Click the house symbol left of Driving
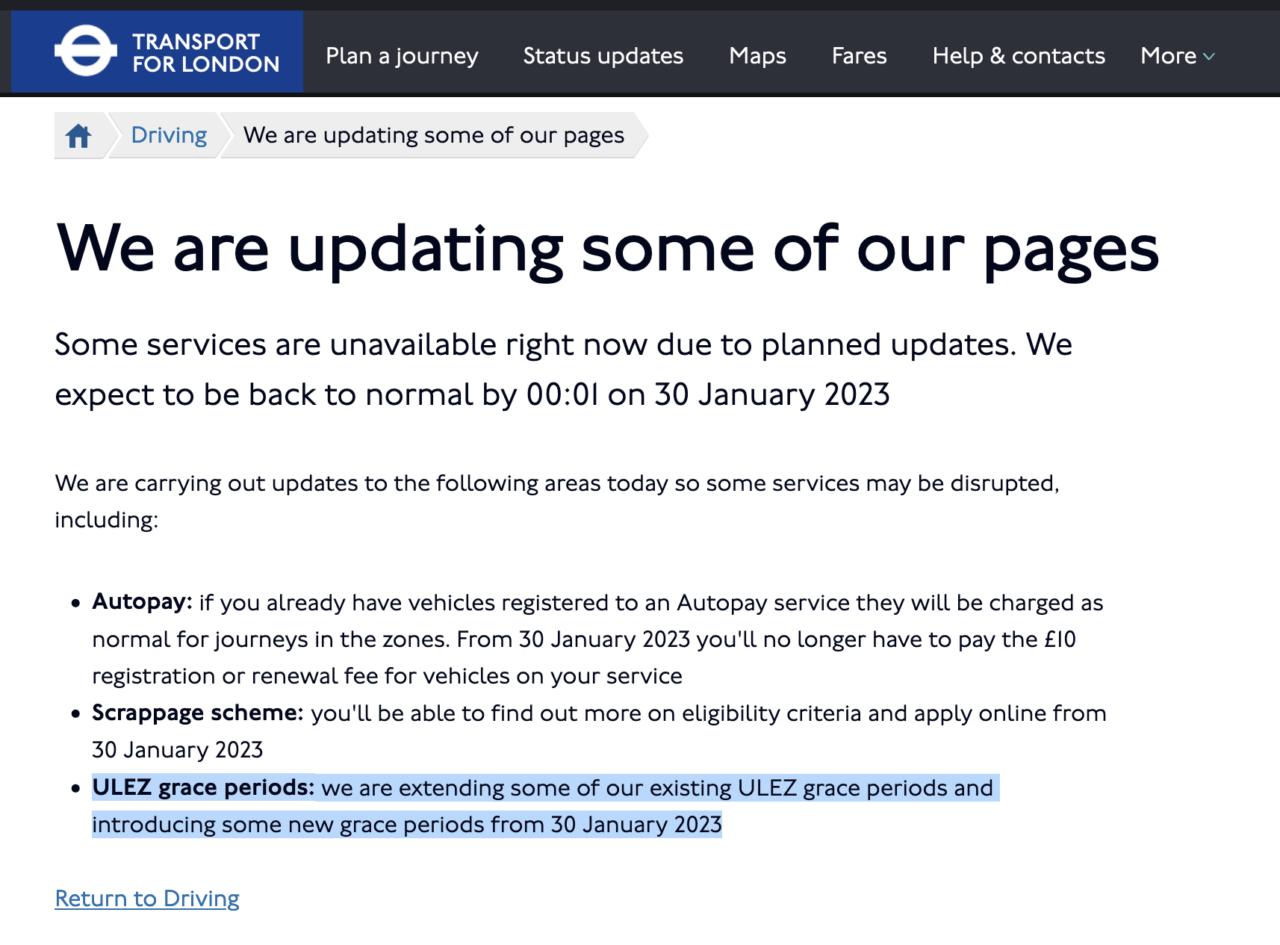 pyautogui.click(x=78, y=135)
